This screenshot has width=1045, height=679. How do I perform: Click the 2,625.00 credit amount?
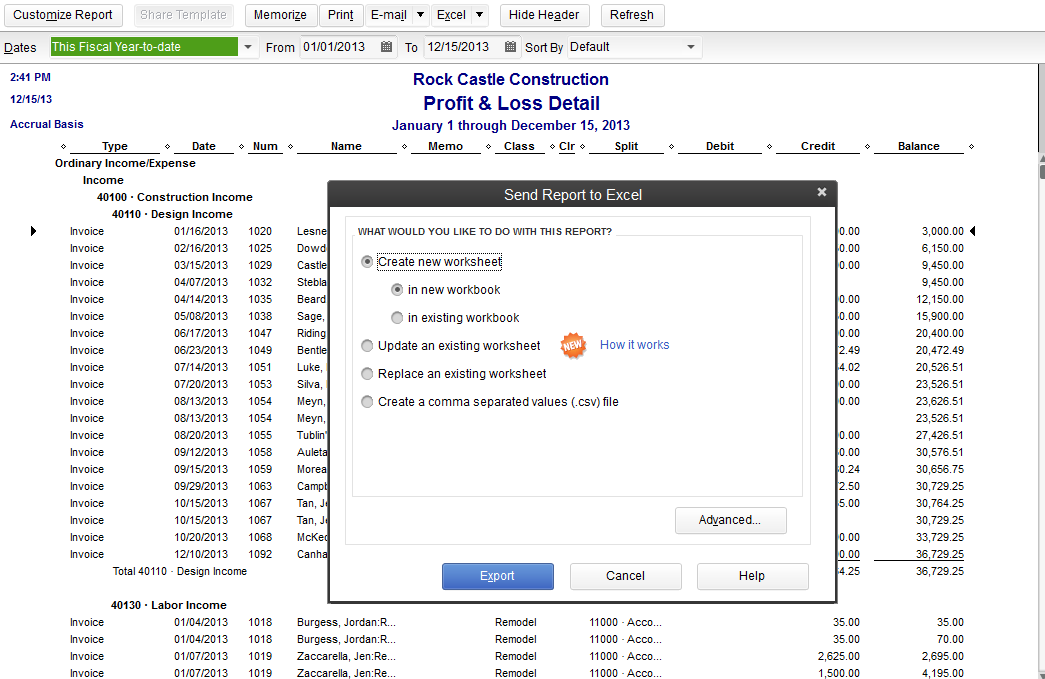pyautogui.click(x=838, y=656)
